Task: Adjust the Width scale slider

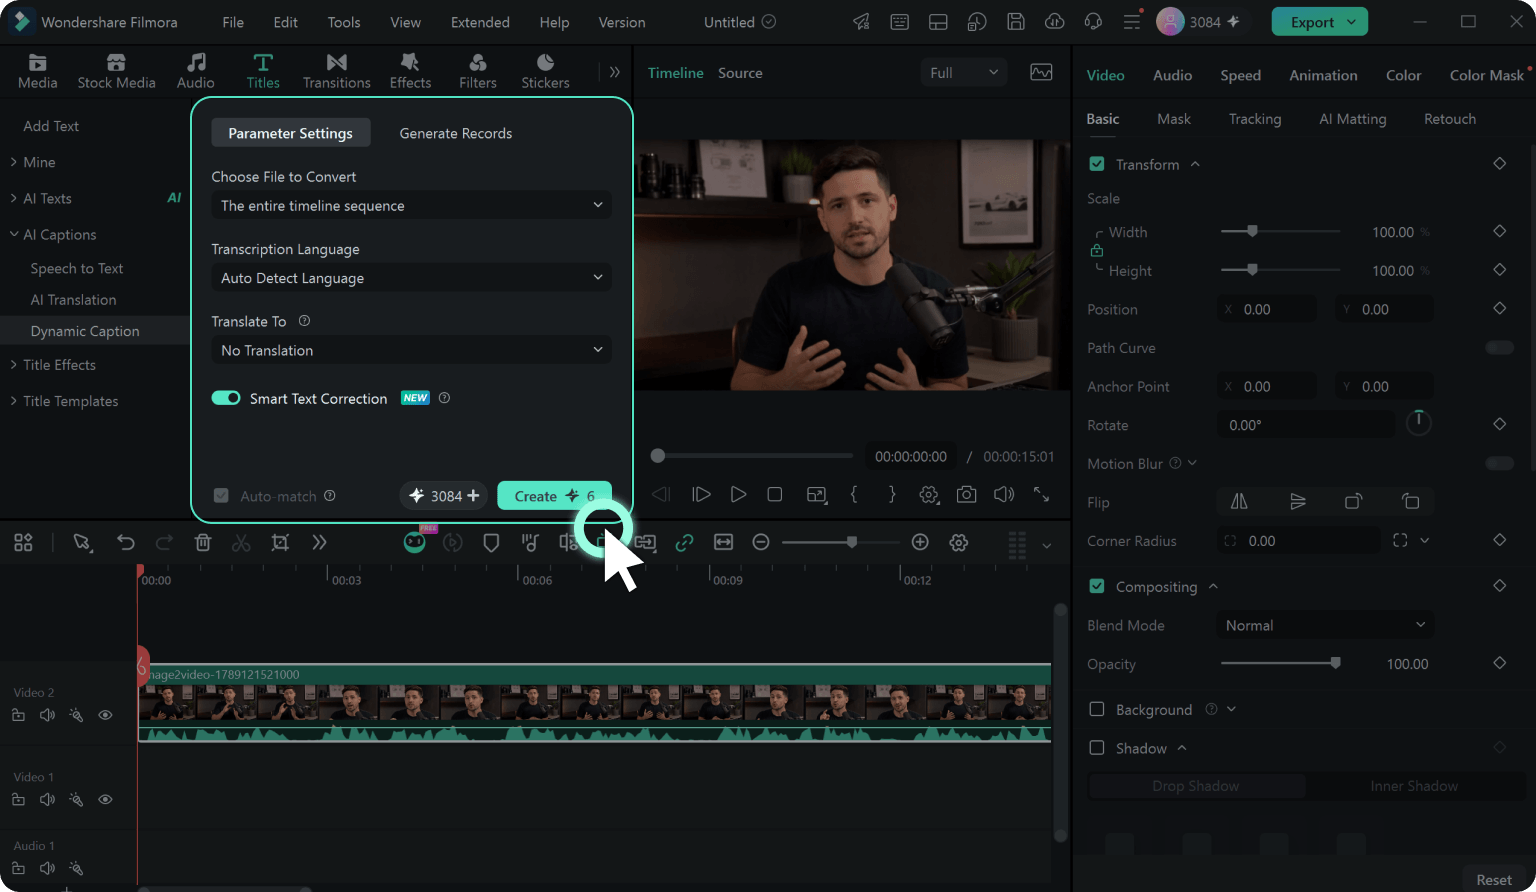Action: pos(1252,231)
